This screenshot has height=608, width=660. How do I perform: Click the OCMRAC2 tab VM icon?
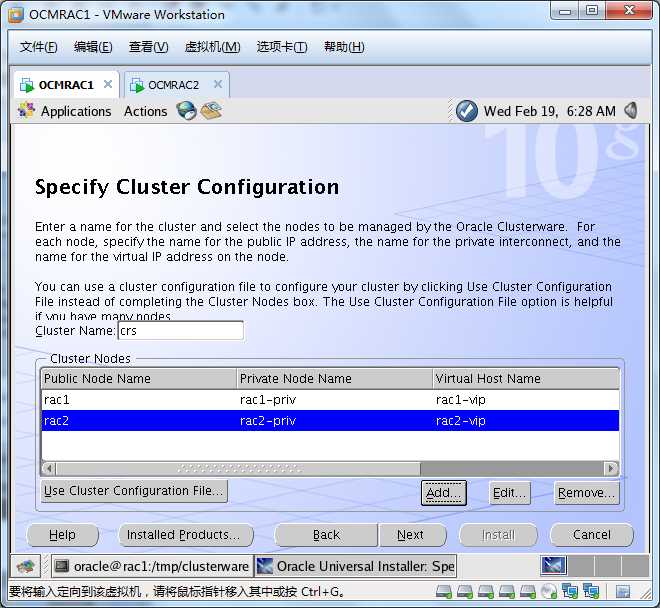(137, 85)
